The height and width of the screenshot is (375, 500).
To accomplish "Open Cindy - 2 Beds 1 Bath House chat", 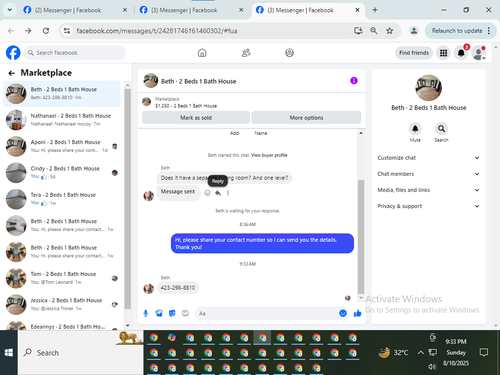I will pos(62,172).
